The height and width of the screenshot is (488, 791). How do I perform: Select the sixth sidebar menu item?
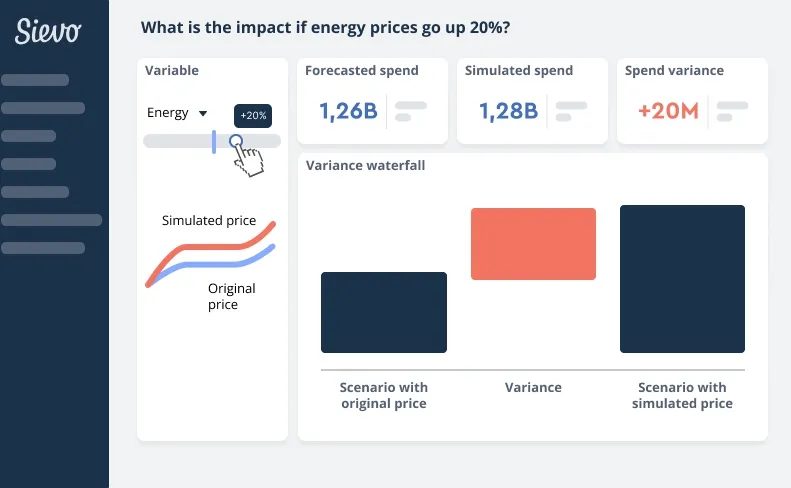coord(51,220)
